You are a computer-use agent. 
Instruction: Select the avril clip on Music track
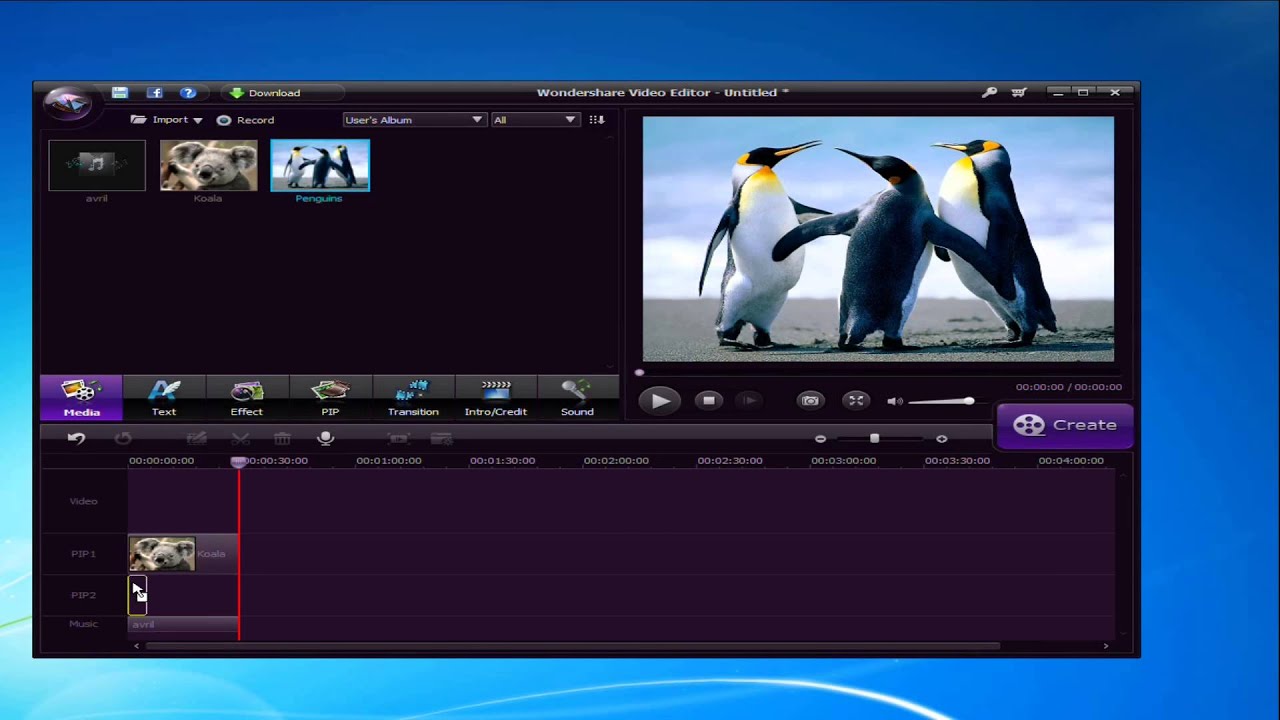183,624
